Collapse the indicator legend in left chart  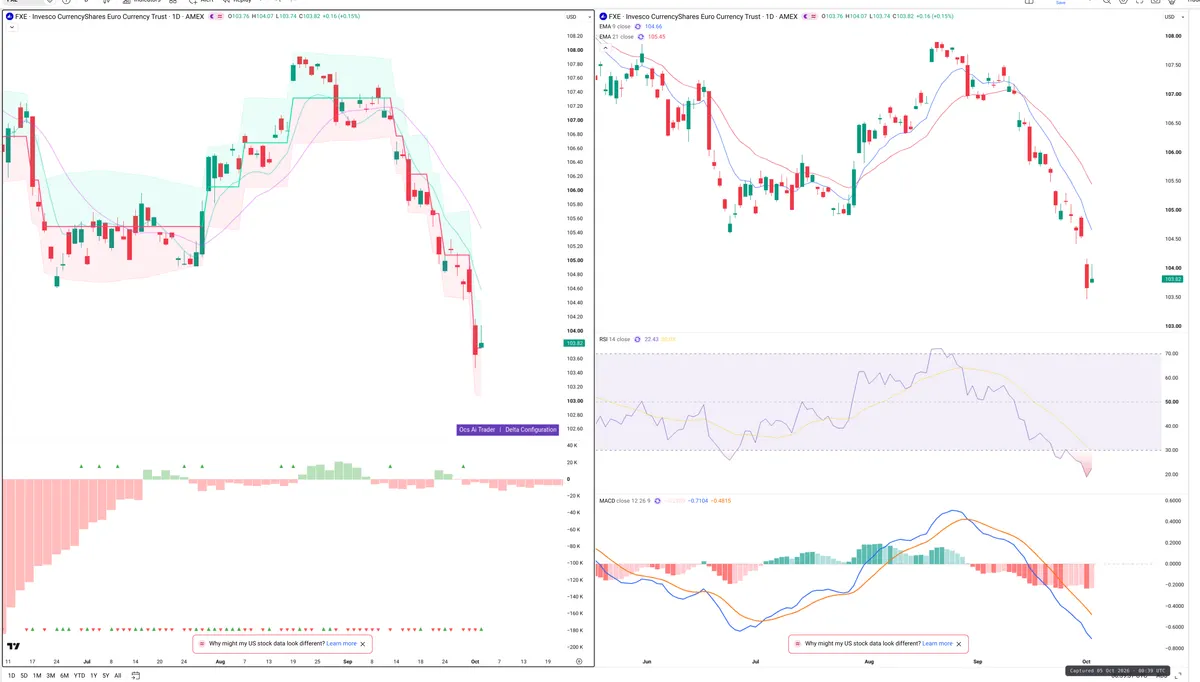pyautogui.click(x=10, y=27)
